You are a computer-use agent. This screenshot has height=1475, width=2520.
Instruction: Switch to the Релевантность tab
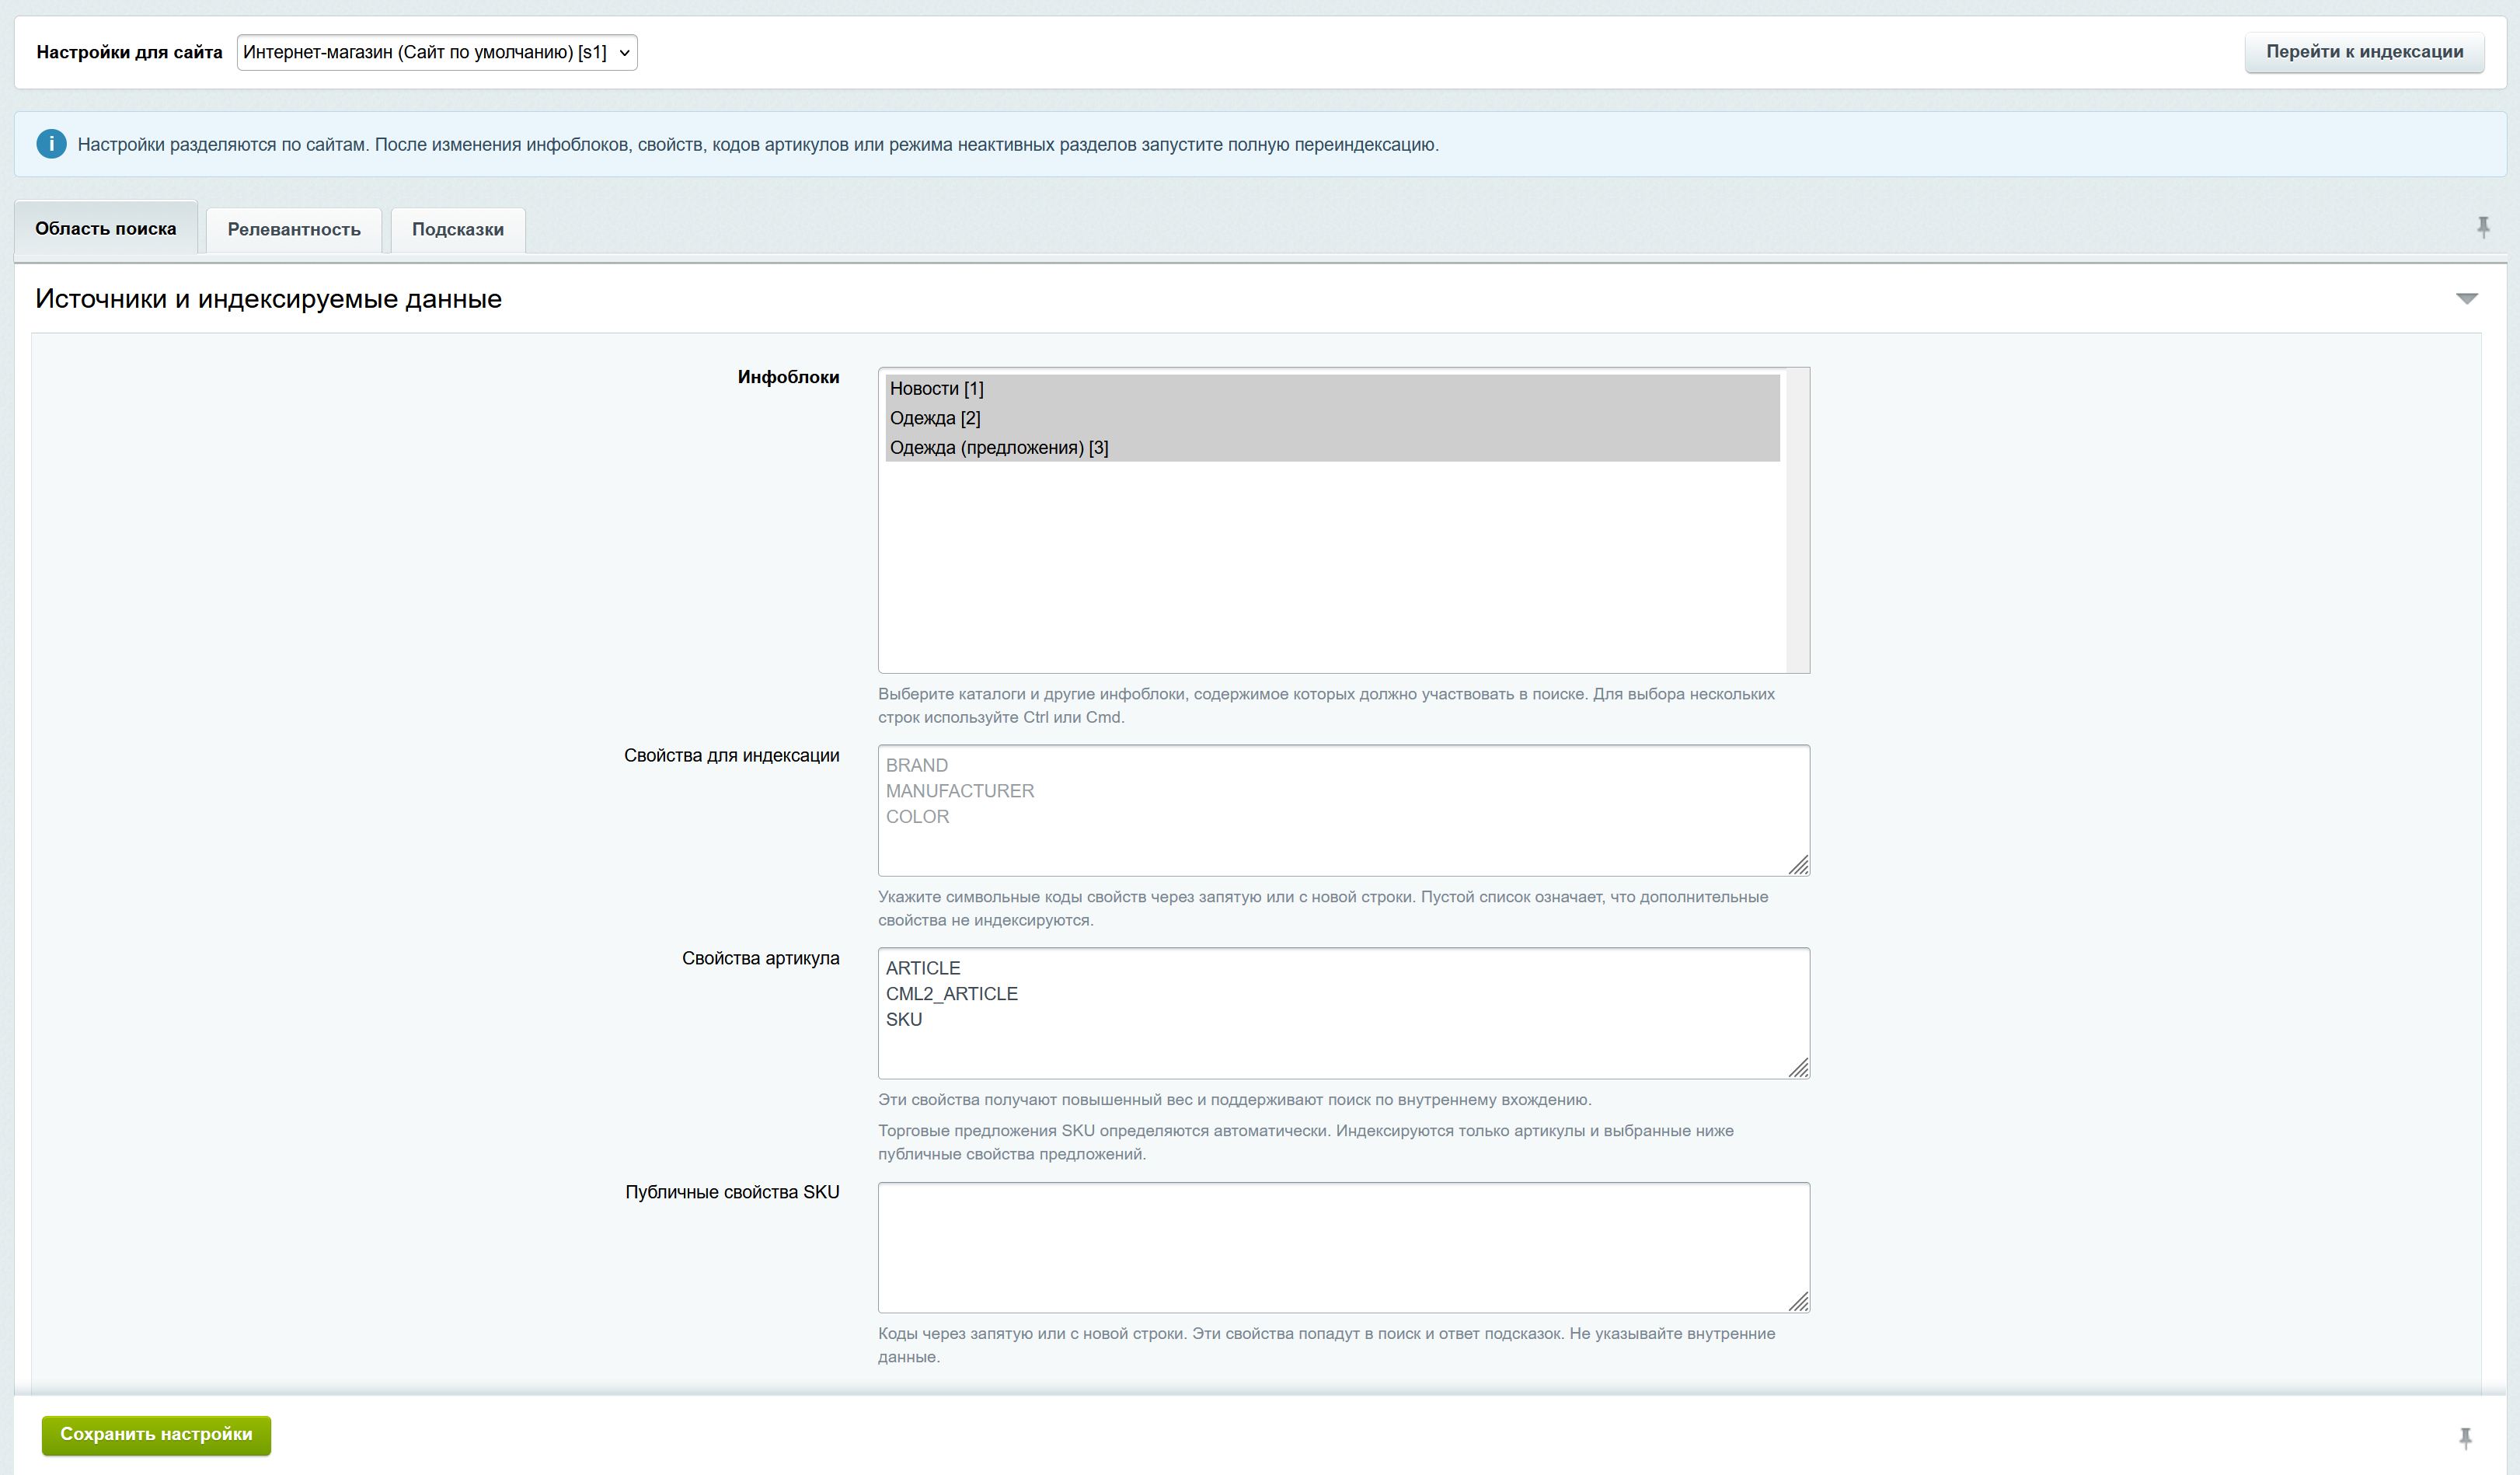[x=294, y=229]
